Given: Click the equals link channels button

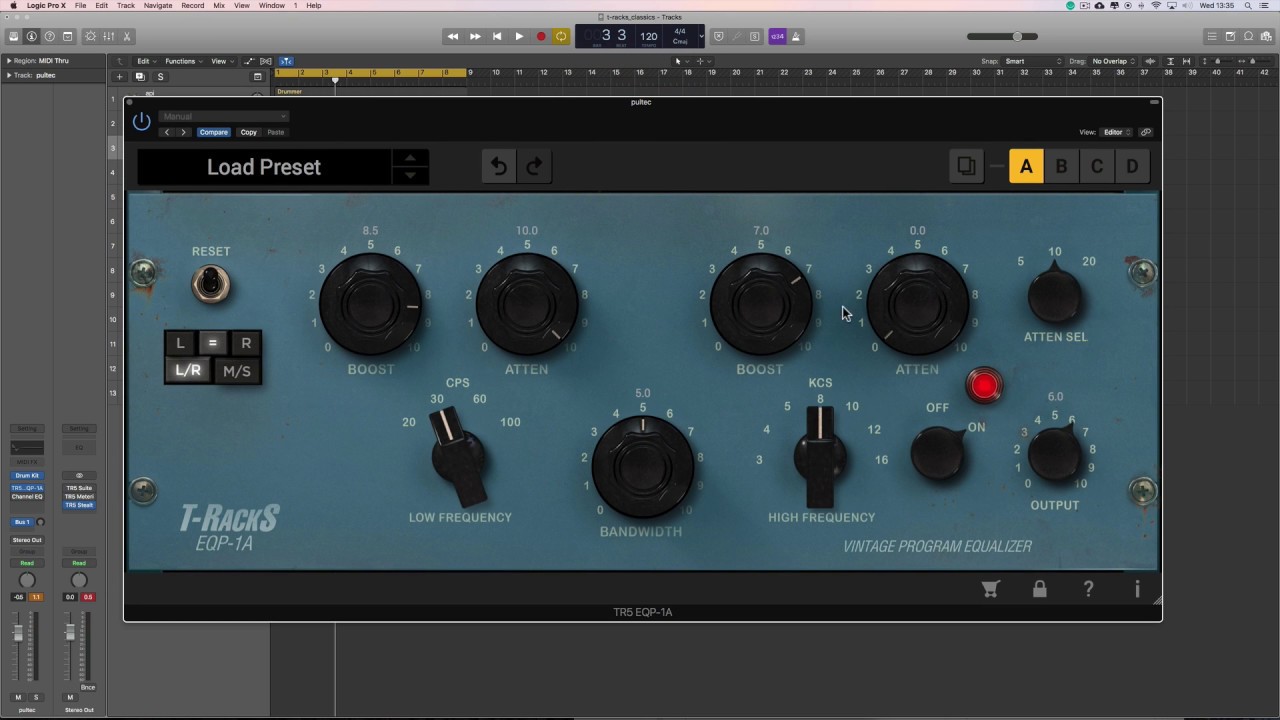Looking at the screenshot, I should (212, 344).
